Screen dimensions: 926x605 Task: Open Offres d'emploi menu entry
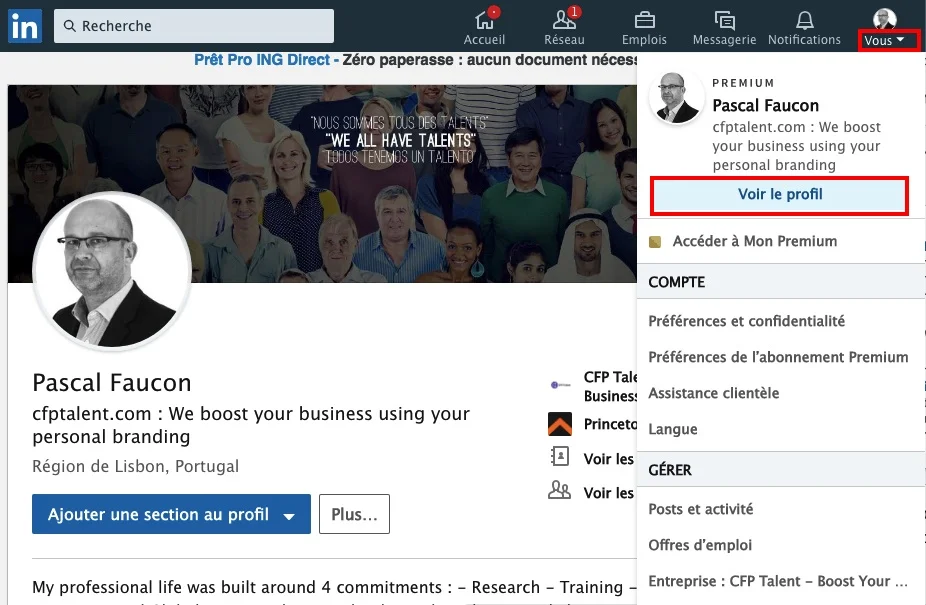pos(700,545)
